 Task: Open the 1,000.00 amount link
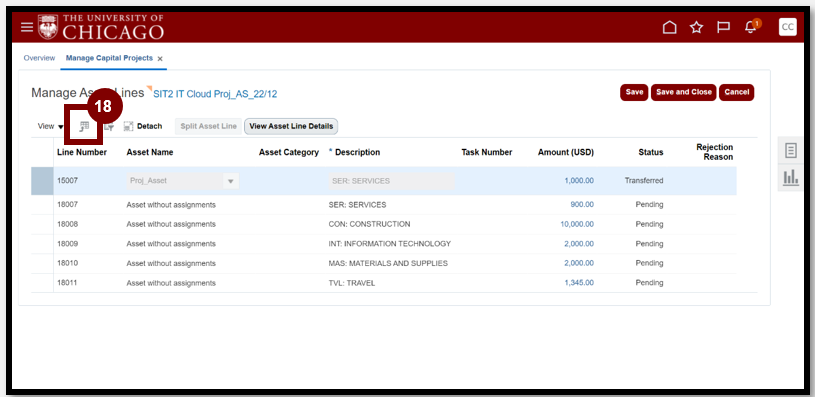pos(579,181)
